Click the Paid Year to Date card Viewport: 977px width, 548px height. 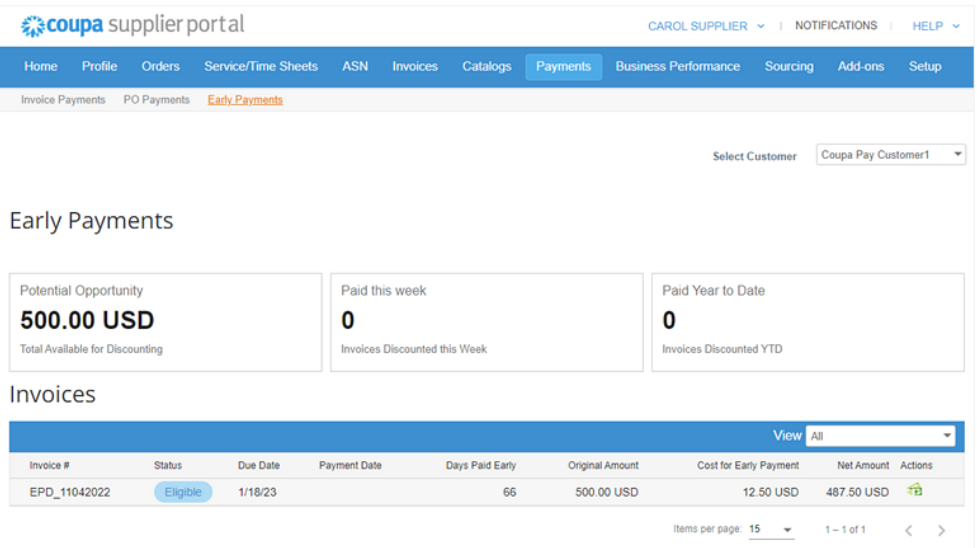(x=808, y=322)
